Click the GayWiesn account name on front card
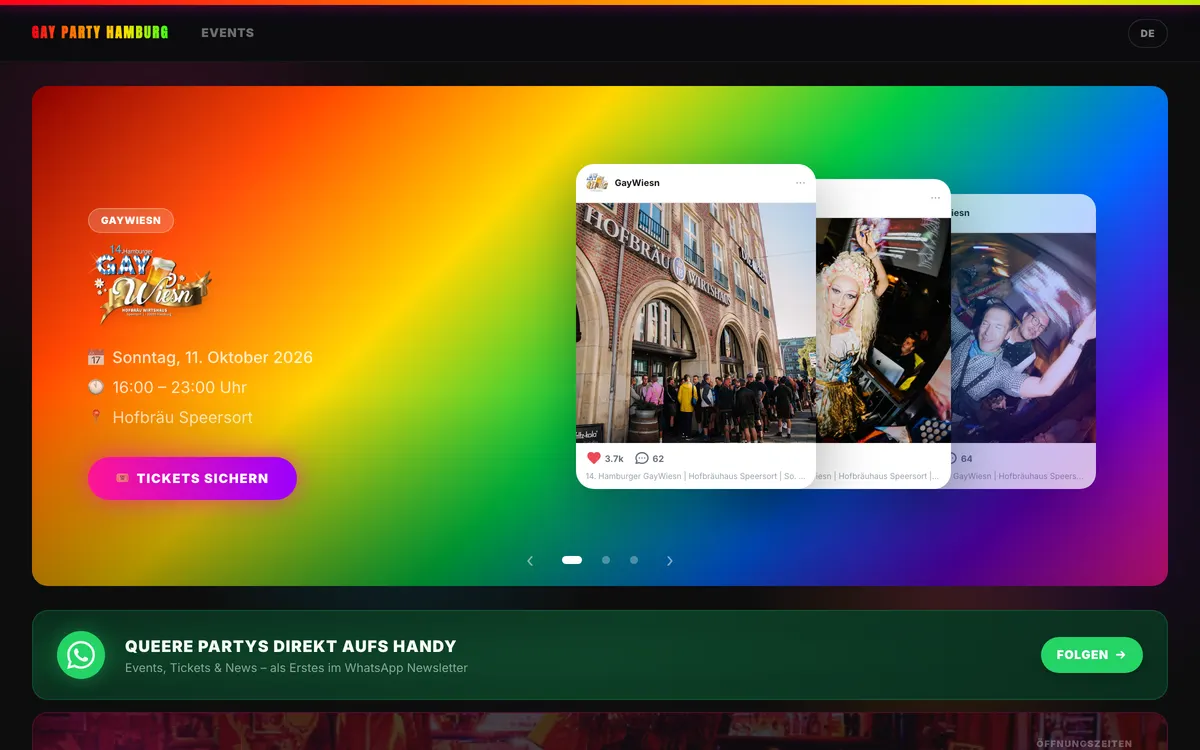Viewport: 1200px width, 750px height. (637, 183)
